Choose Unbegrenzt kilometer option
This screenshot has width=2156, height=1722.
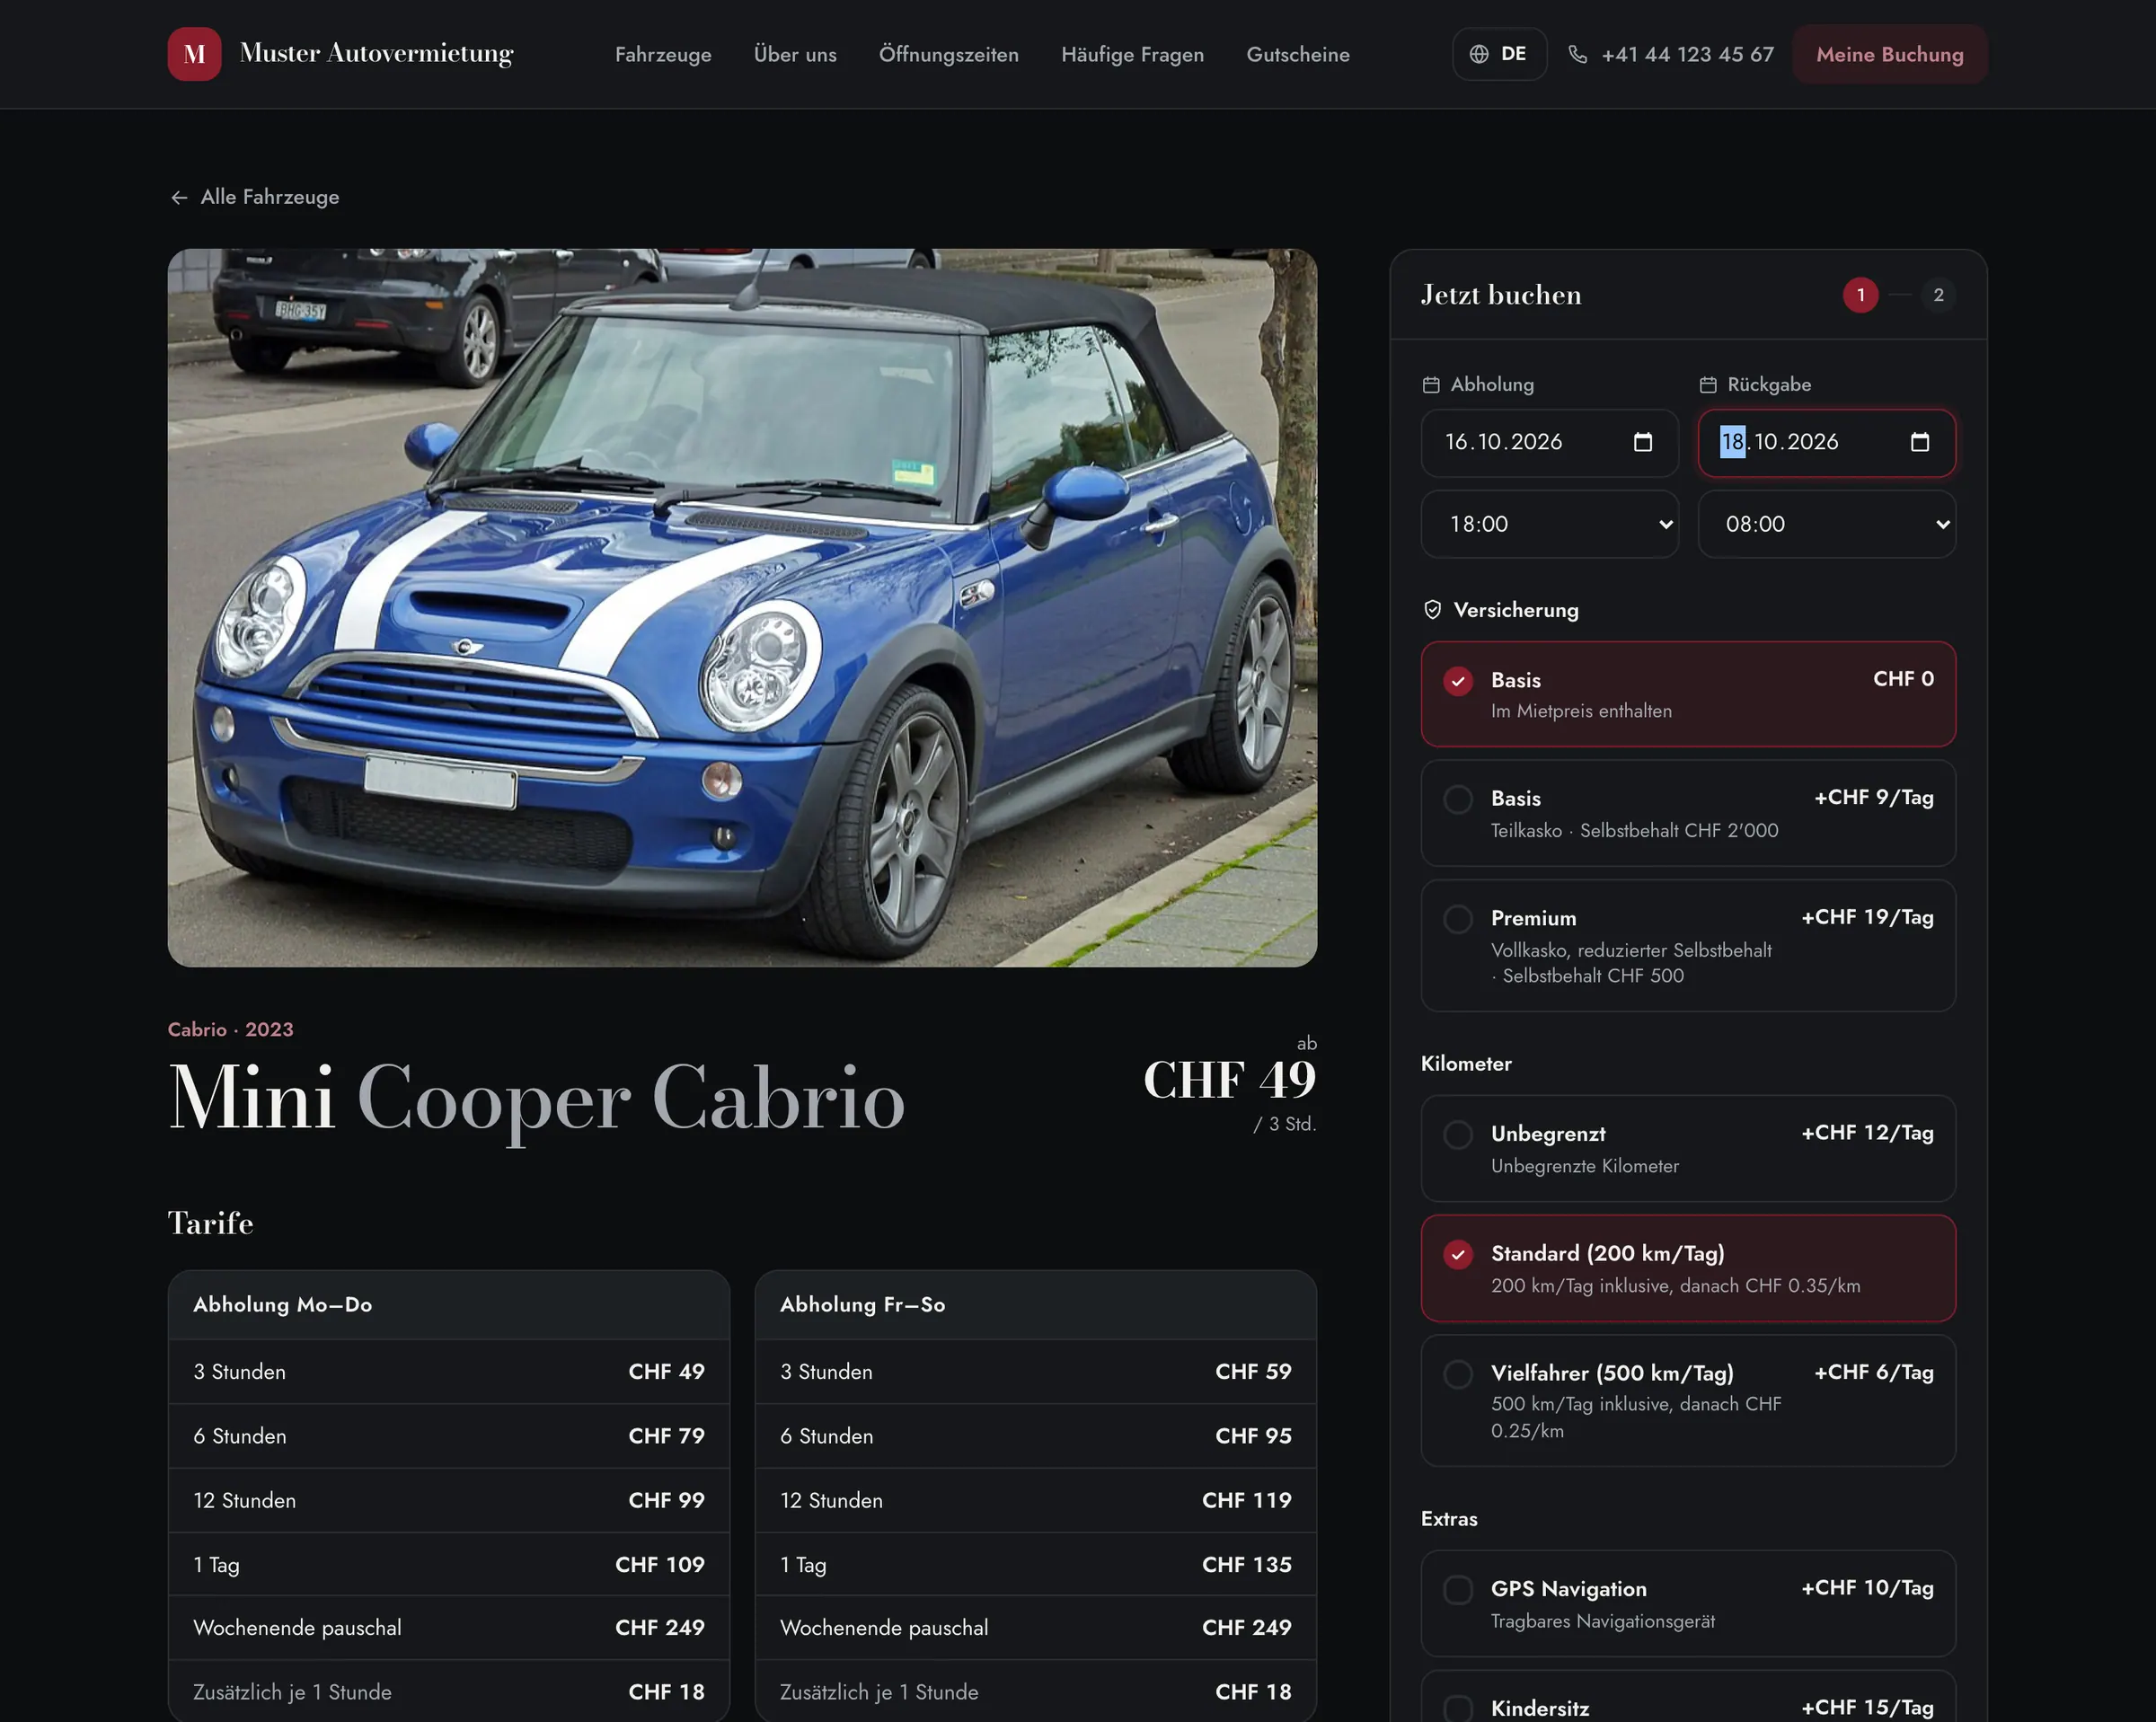point(1688,1148)
